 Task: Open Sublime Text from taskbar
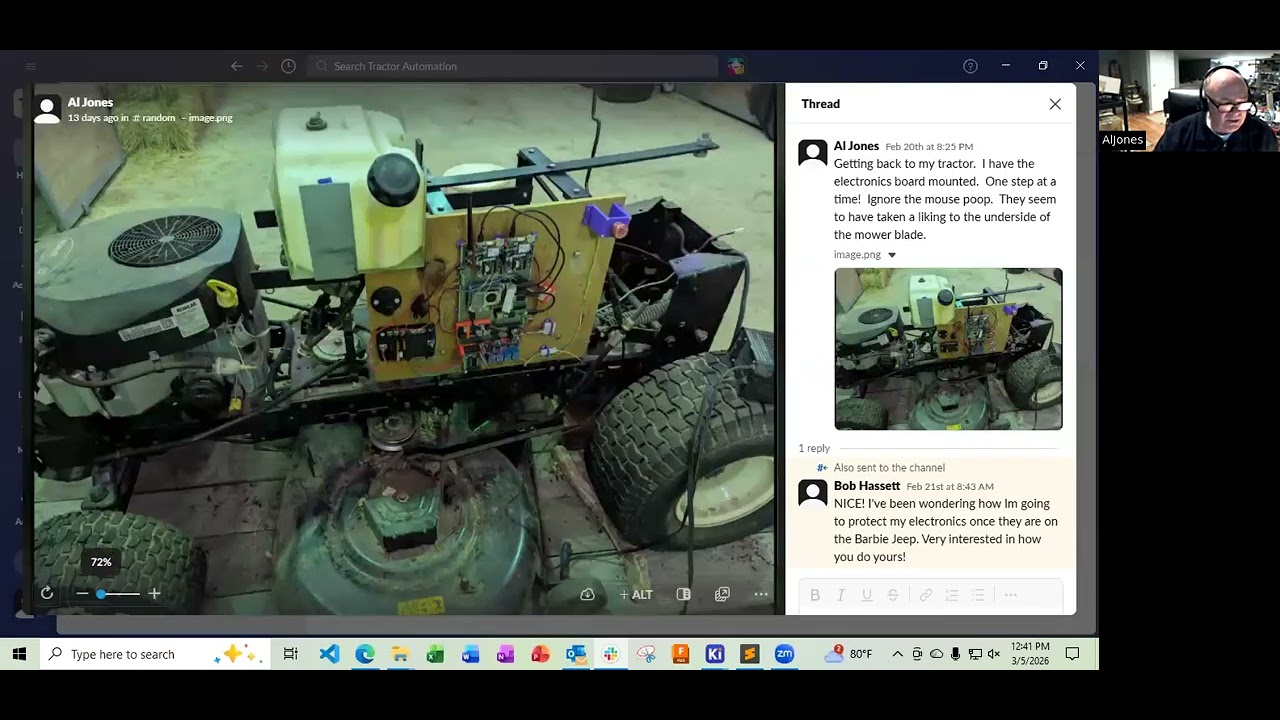[x=750, y=654]
